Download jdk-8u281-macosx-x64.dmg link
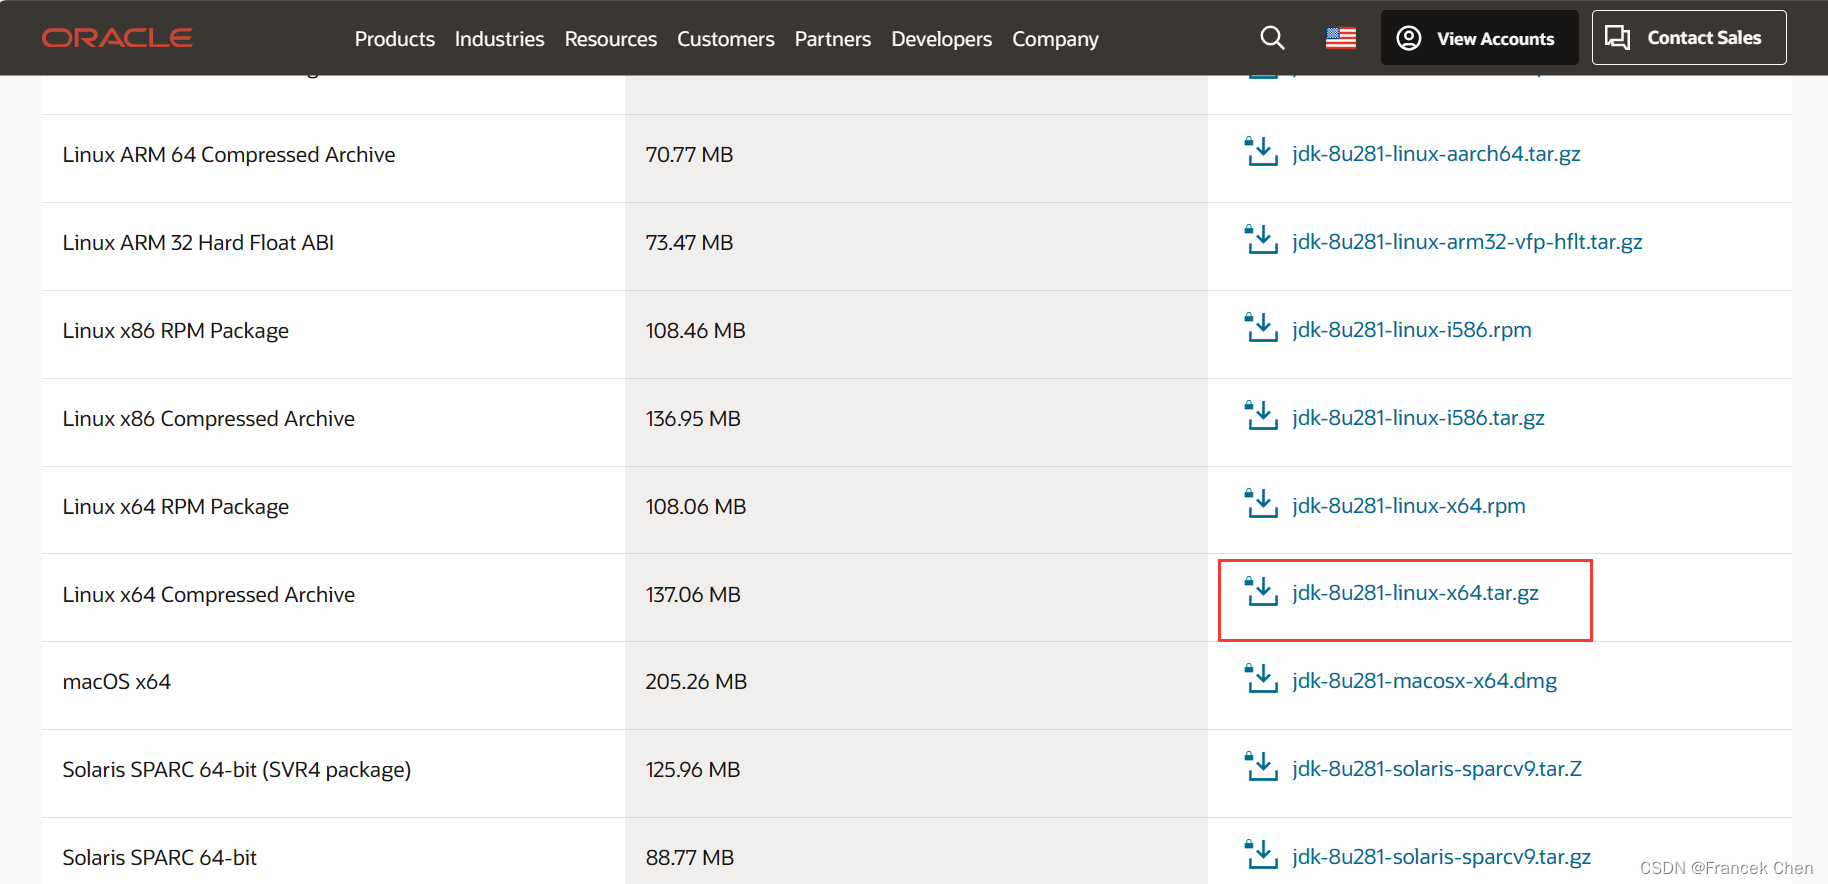The width and height of the screenshot is (1828, 884). [1425, 681]
